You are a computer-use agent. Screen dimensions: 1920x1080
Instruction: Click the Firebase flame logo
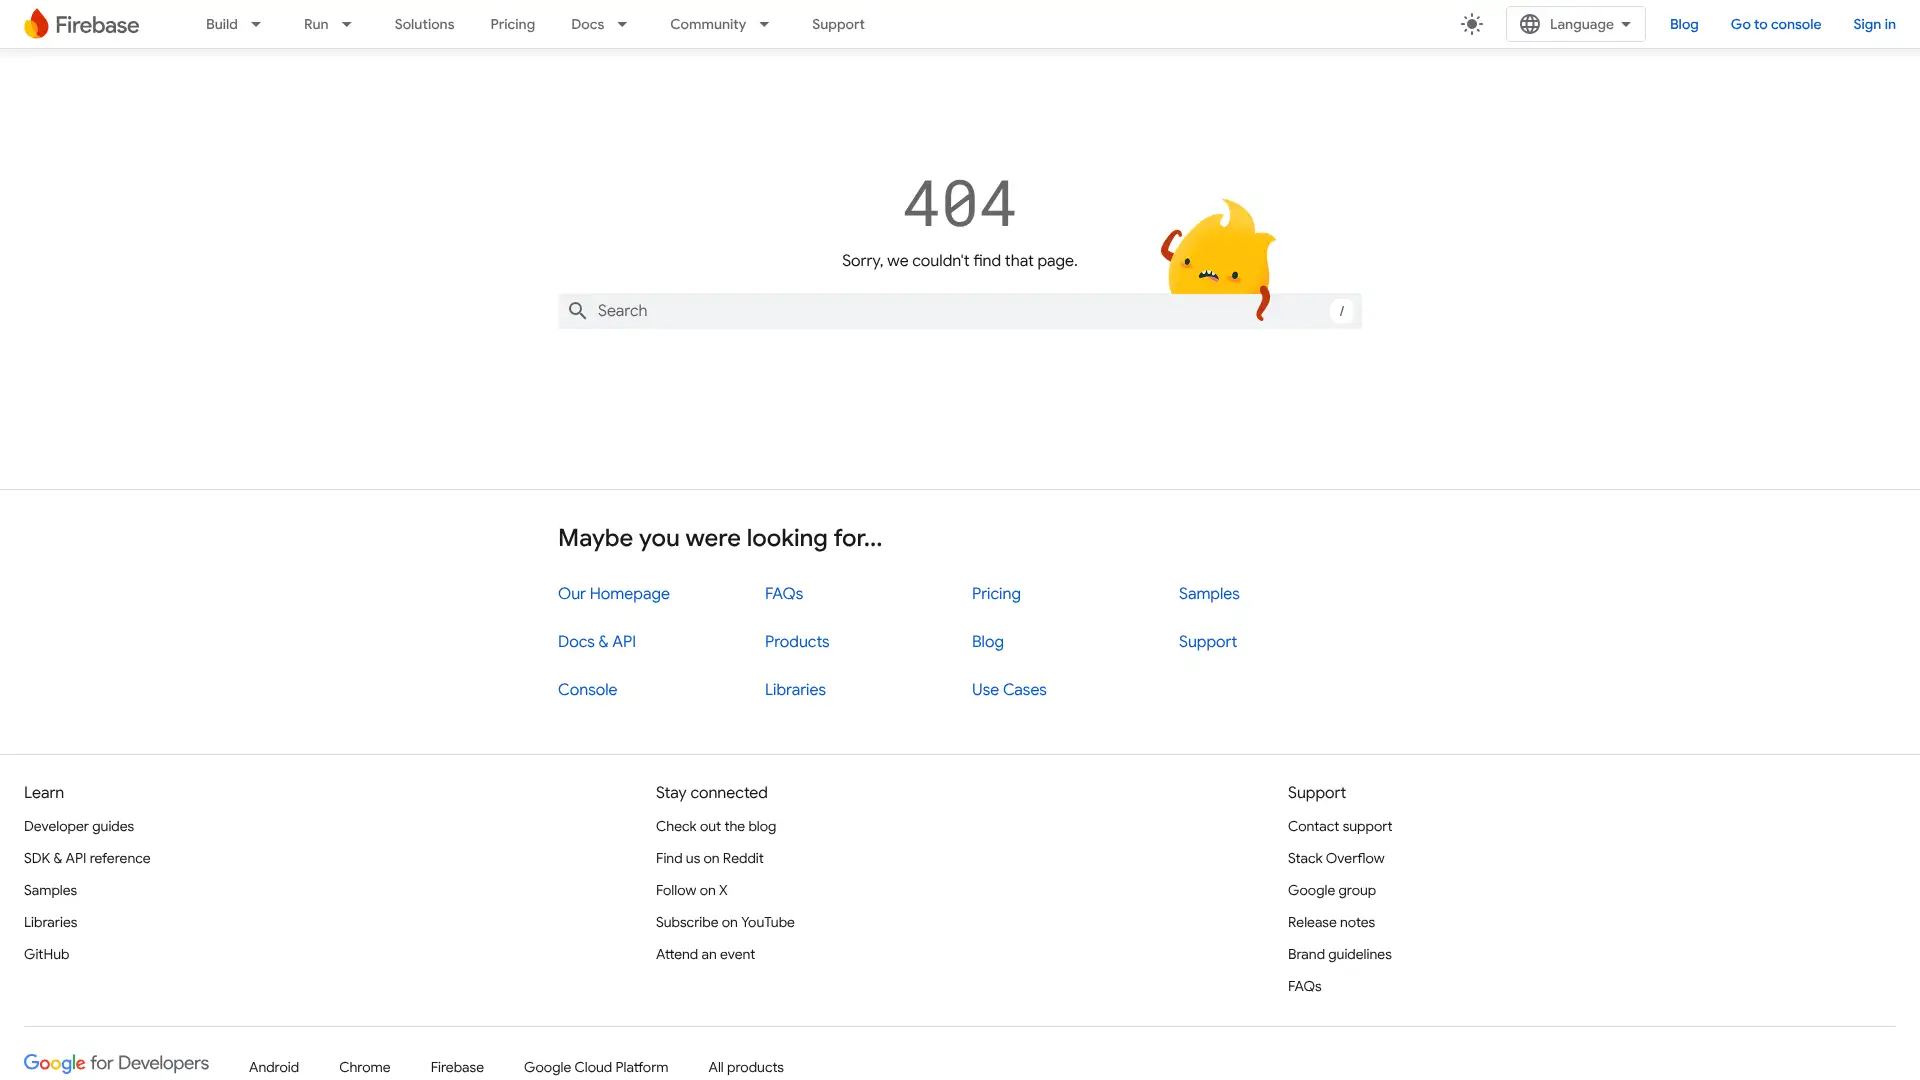coord(36,24)
